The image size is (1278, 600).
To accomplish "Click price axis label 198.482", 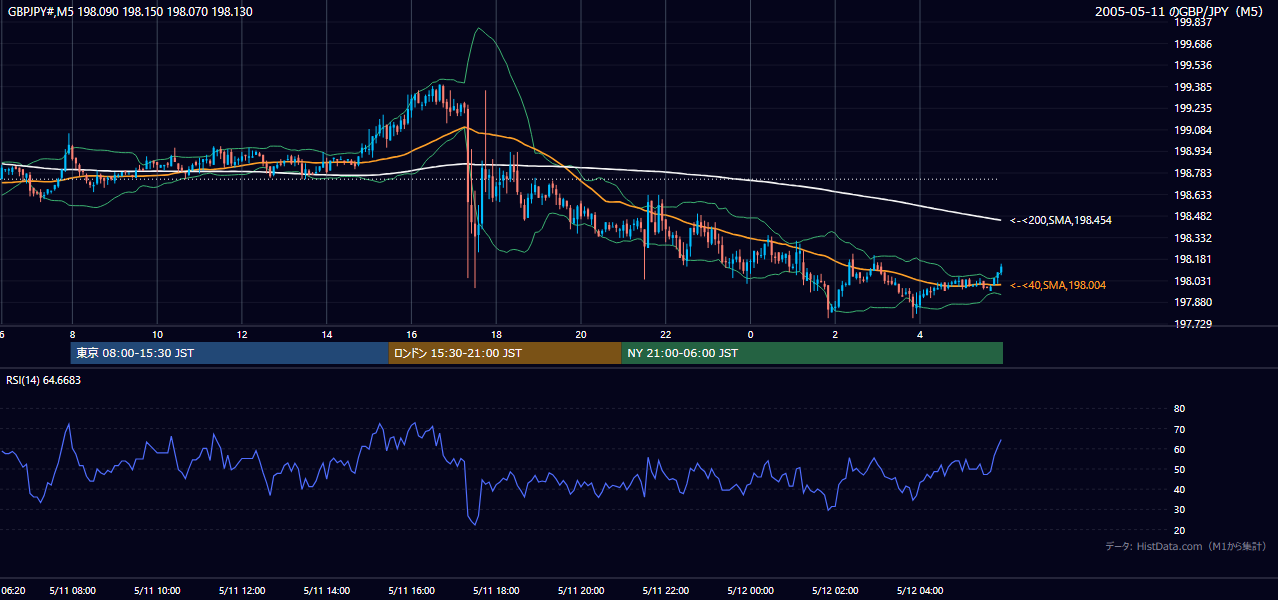I will click(x=1192, y=216).
